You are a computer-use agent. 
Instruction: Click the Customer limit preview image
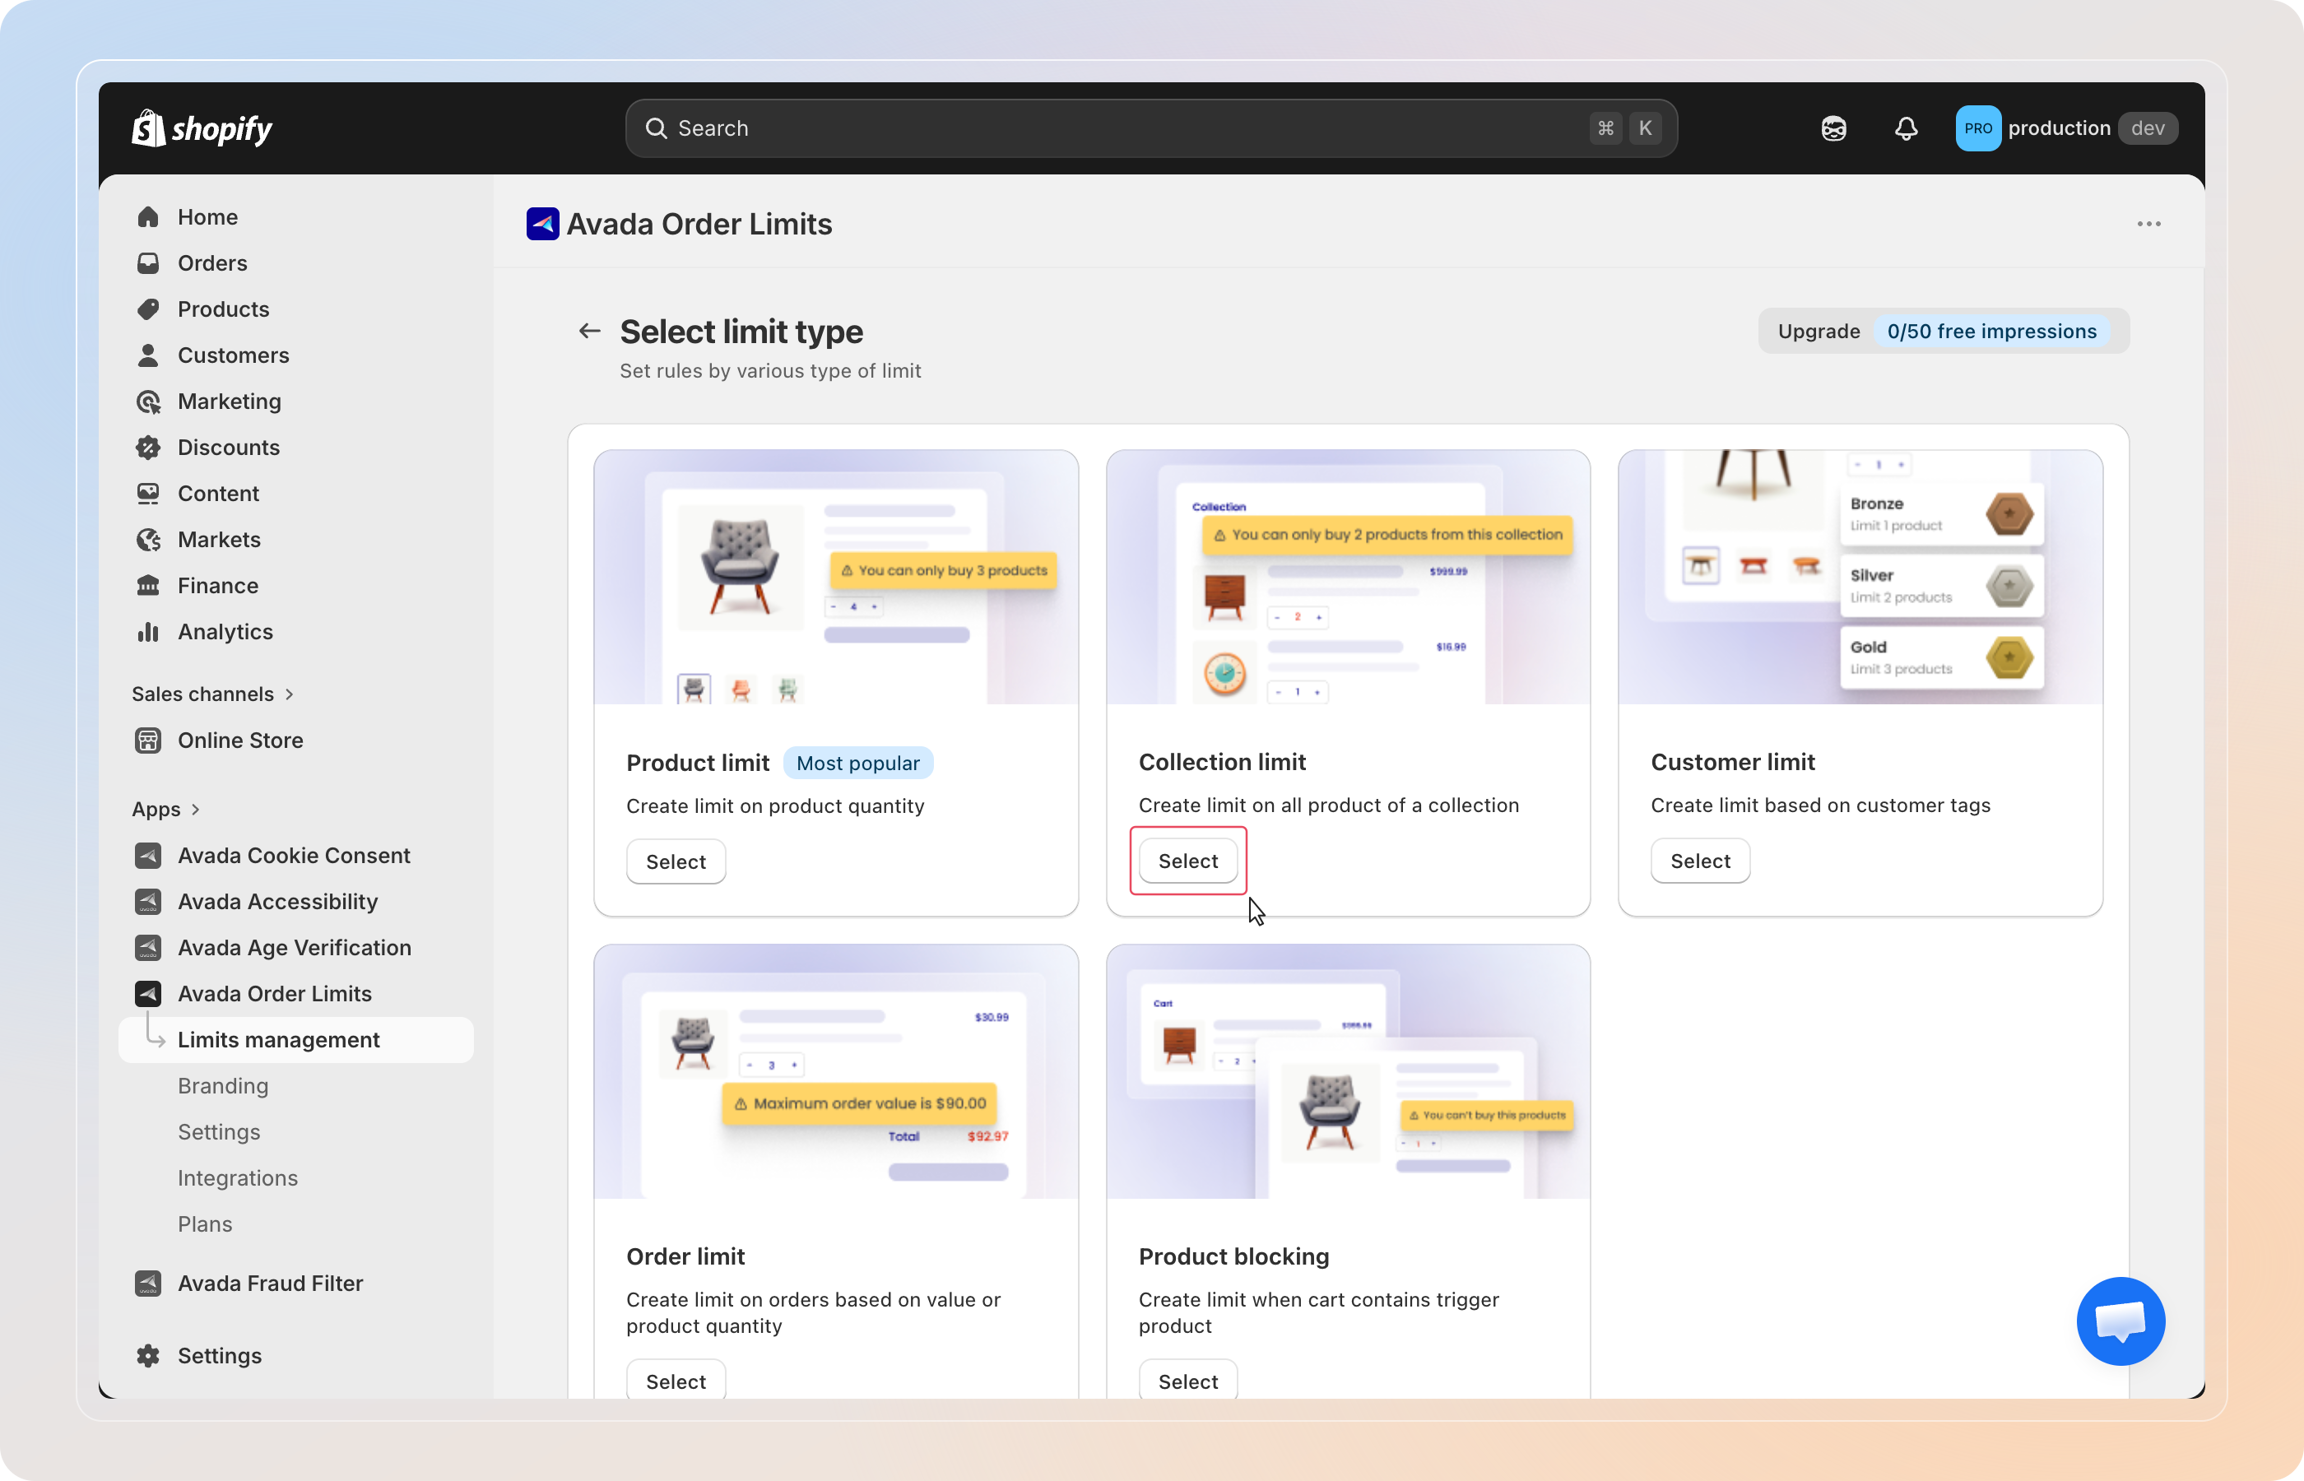coord(1860,577)
